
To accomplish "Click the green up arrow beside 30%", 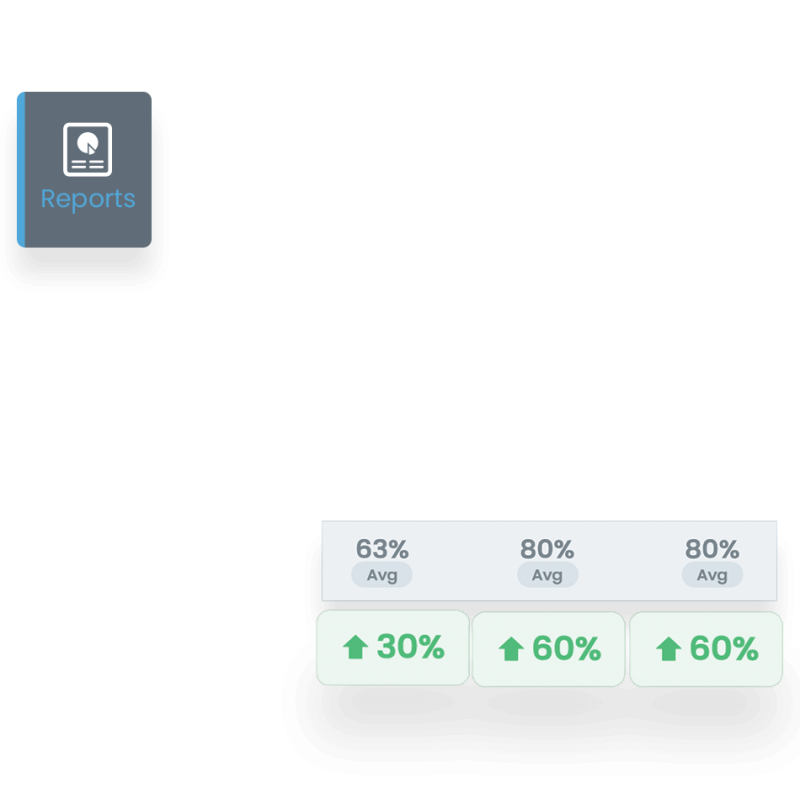I will [x=355, y=648].
